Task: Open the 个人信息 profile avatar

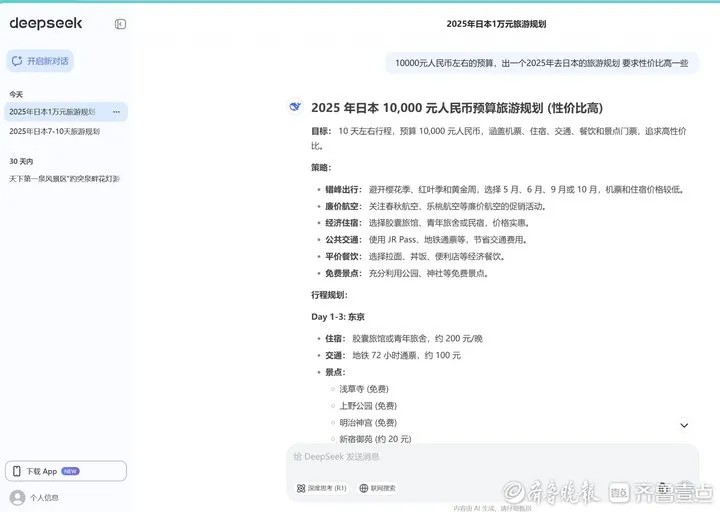Action: (17, 497)
